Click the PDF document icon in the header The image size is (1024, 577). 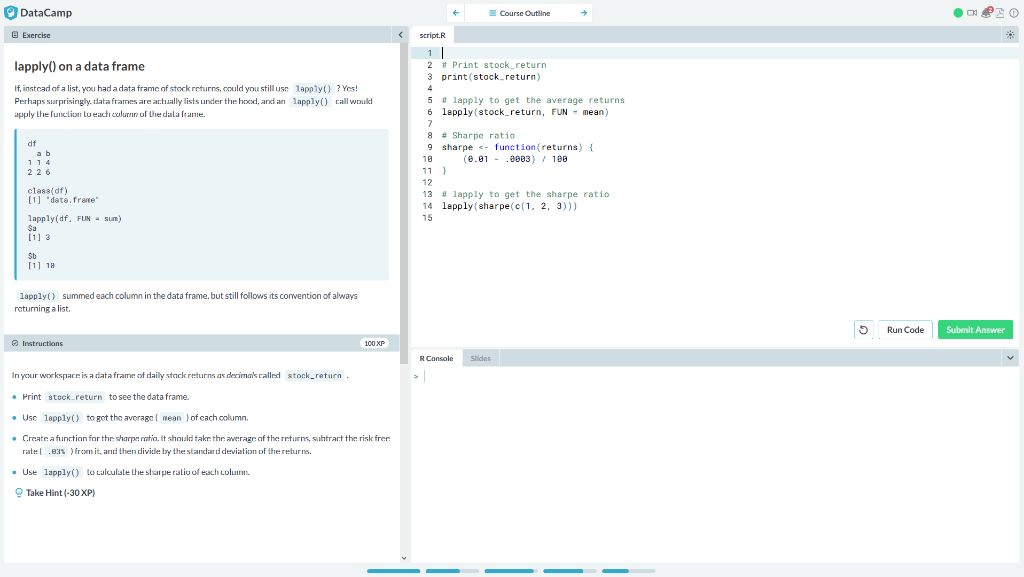click(x=1000, y=13)
